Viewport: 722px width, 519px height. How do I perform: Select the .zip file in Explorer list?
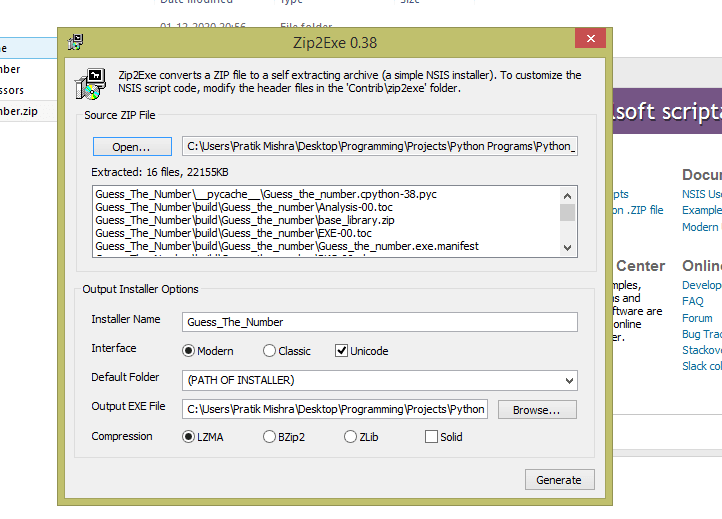tap(19, 111)
